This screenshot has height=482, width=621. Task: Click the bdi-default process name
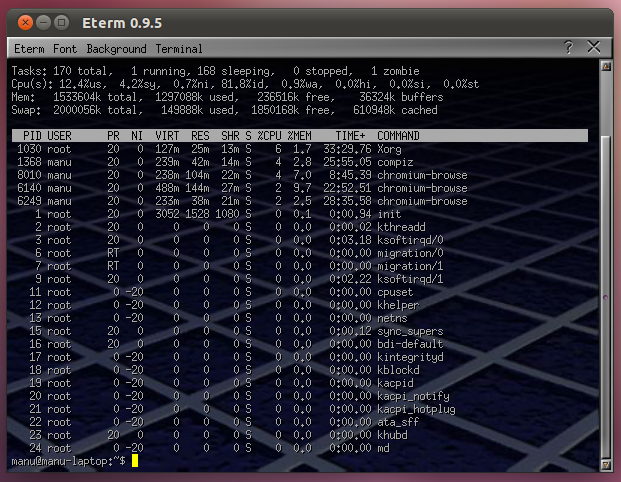(x=410, y=344)
